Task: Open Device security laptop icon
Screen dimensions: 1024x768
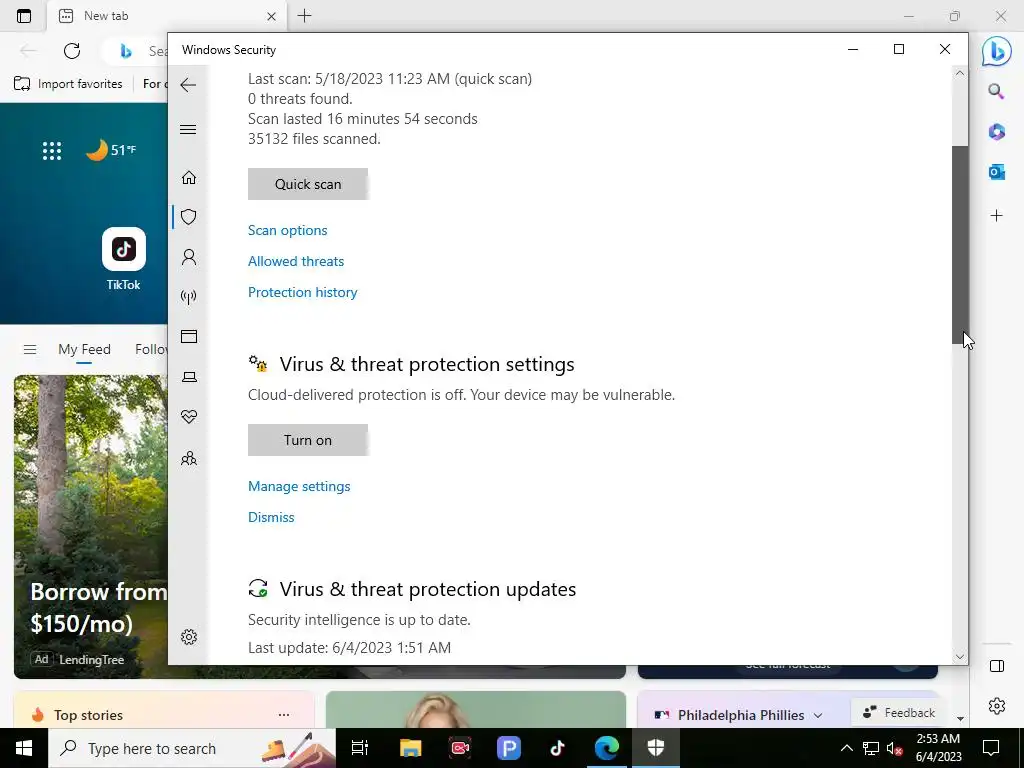Action: tap(189, 377)
